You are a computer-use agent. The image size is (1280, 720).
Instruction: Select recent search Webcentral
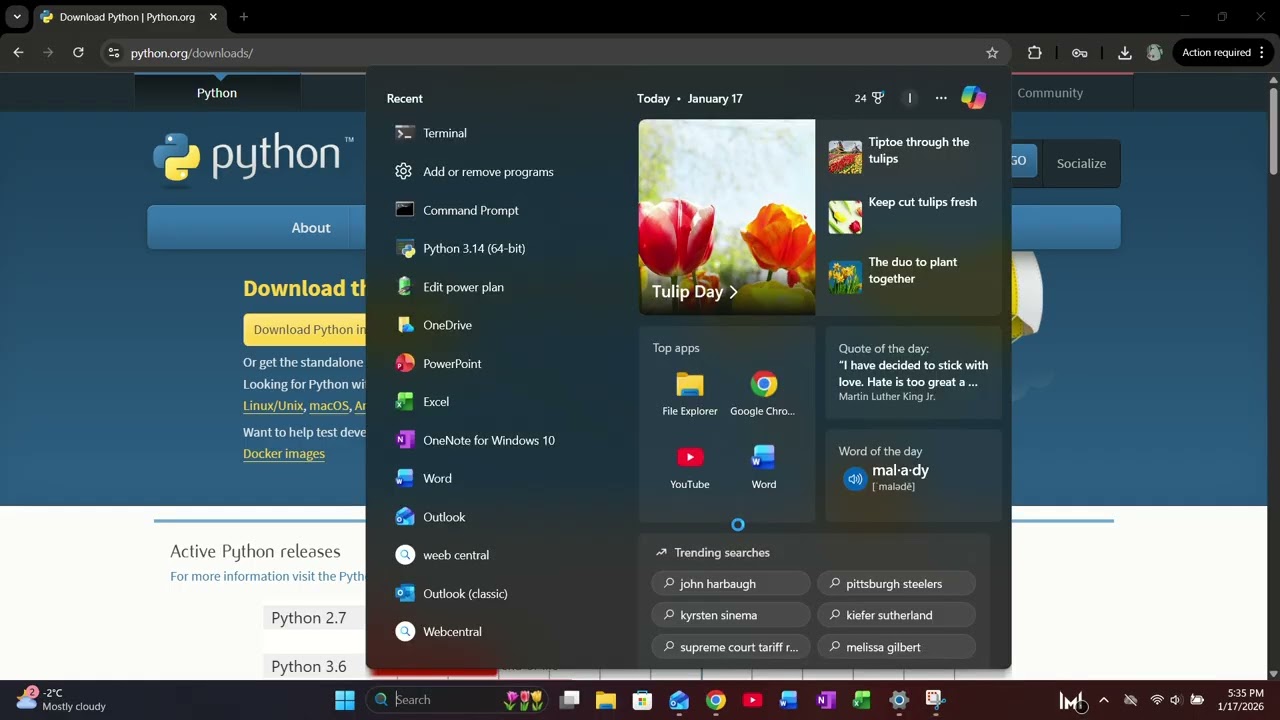pyautogui.click(x=452, y=632)
